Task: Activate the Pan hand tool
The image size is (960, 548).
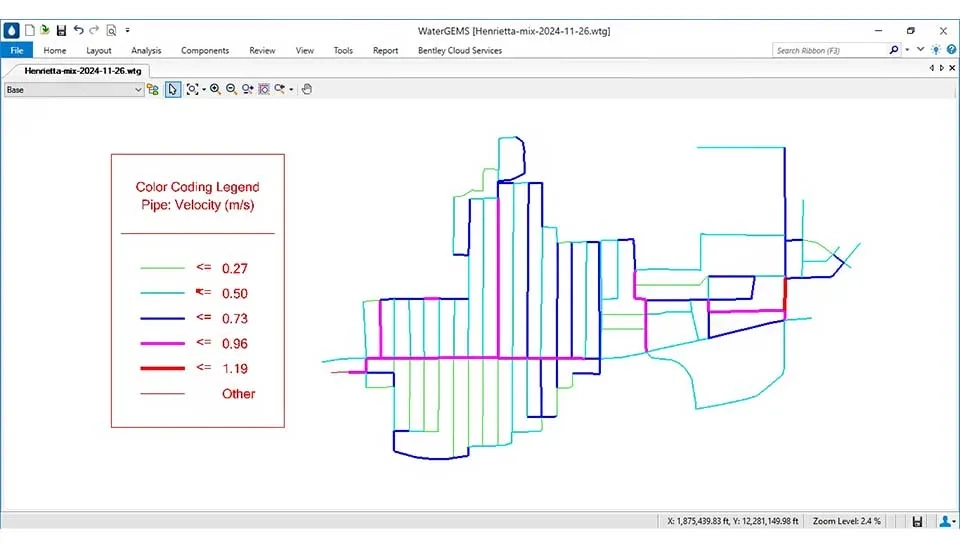Action: (307, 89)
